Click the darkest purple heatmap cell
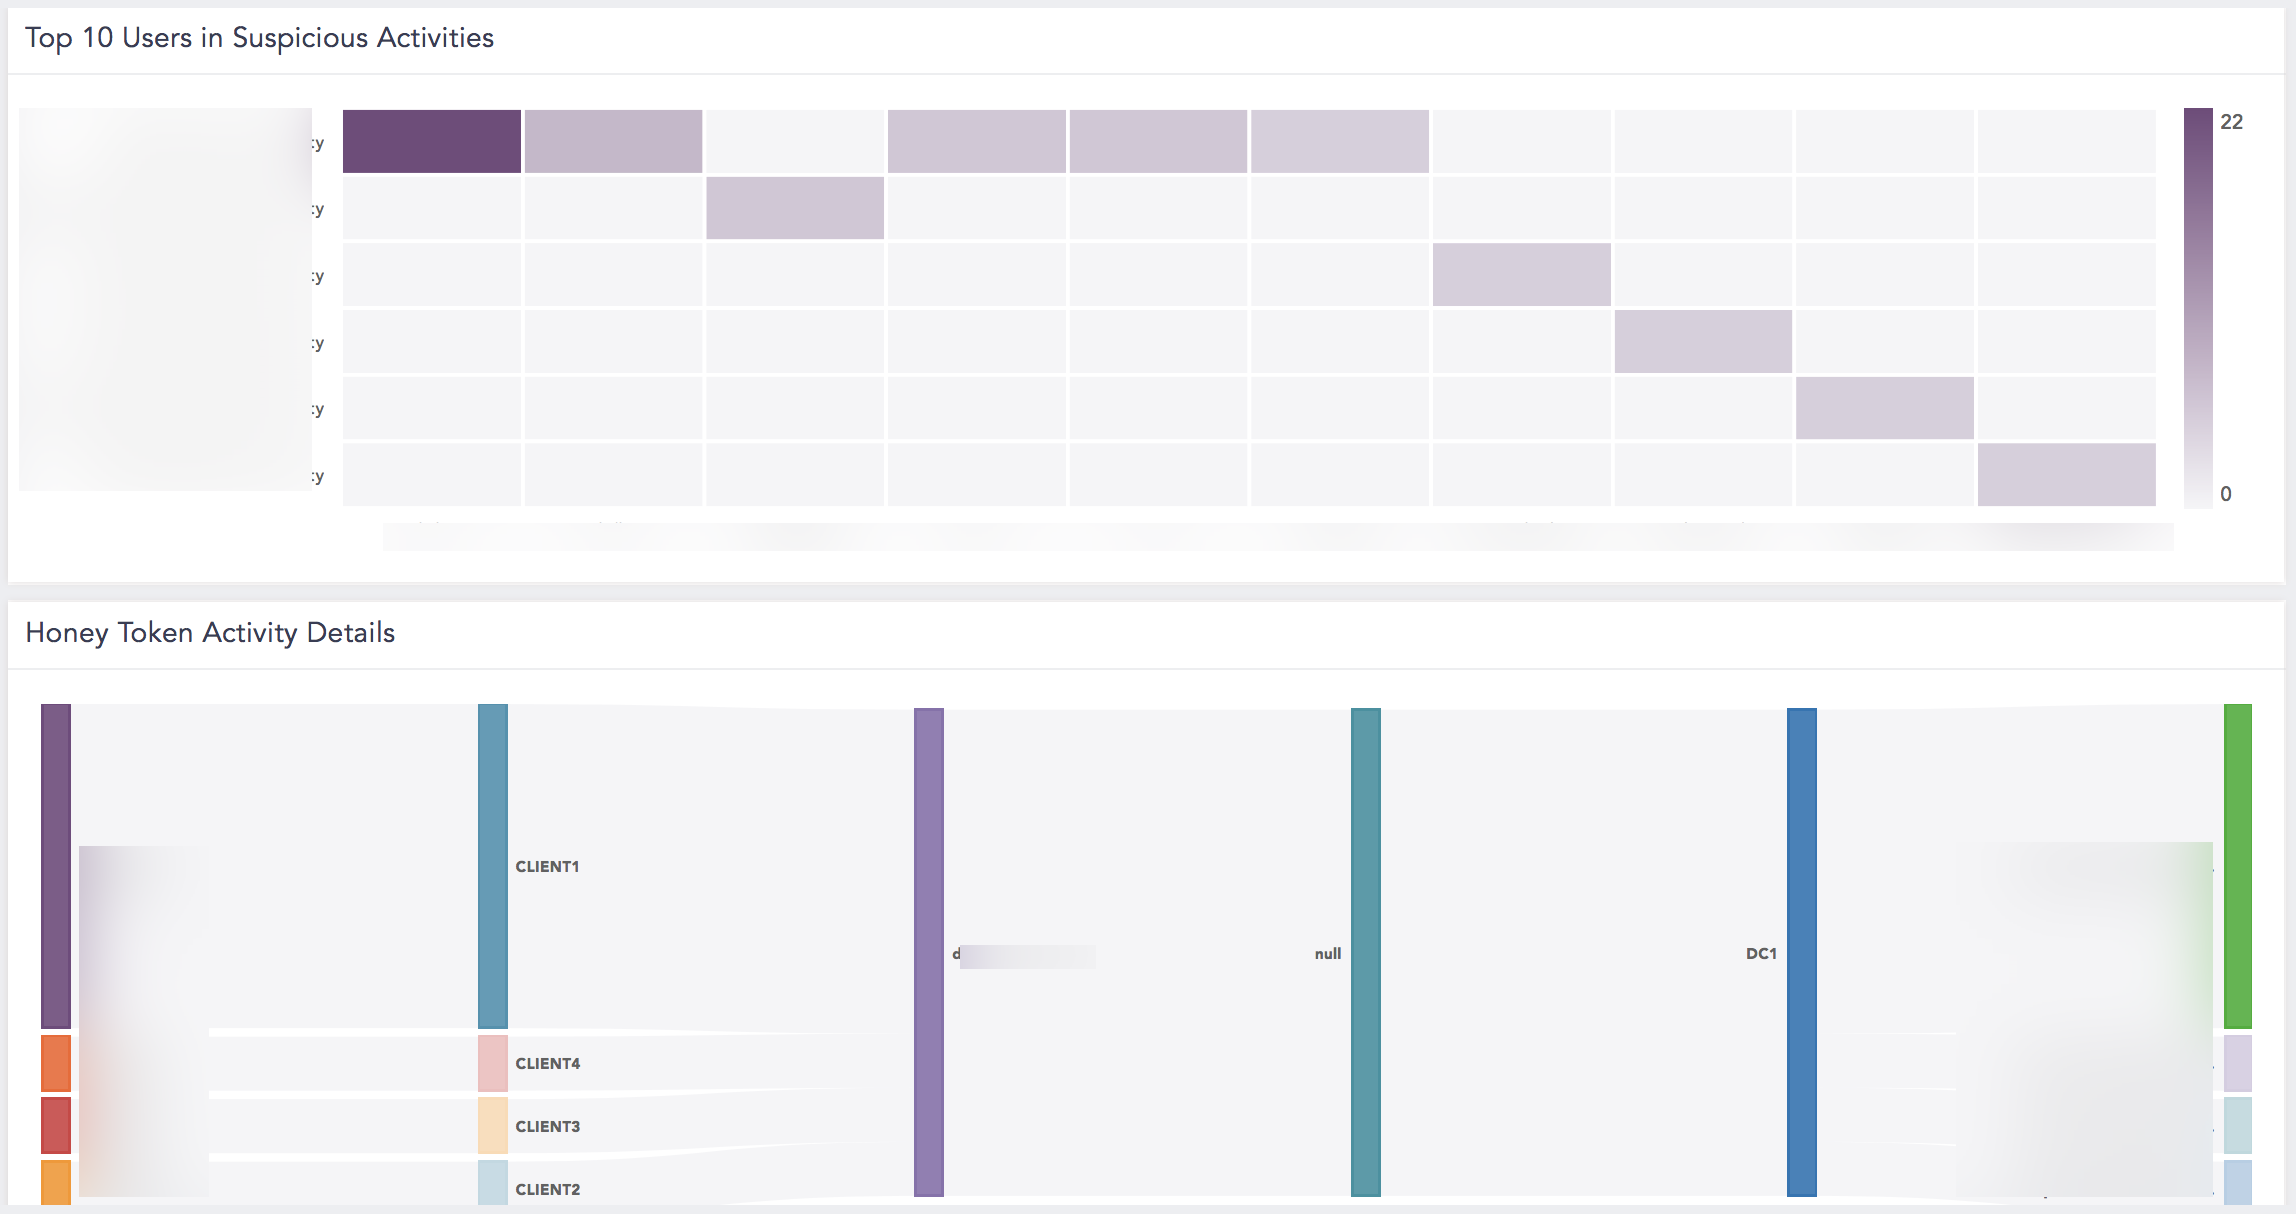Viewport: 2296px width, 1214px height. pyautogui.click(x=431, y=141)
